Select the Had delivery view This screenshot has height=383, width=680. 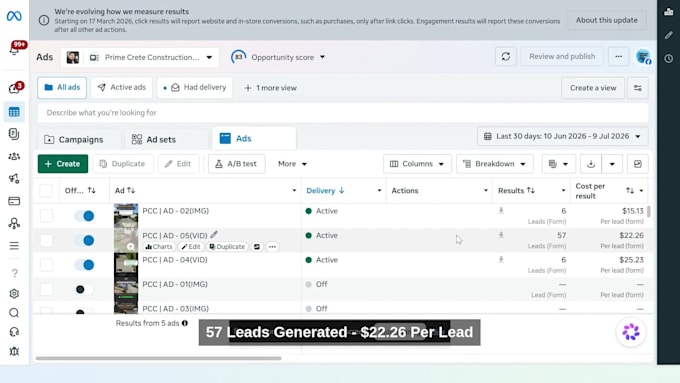coord(195,88)
